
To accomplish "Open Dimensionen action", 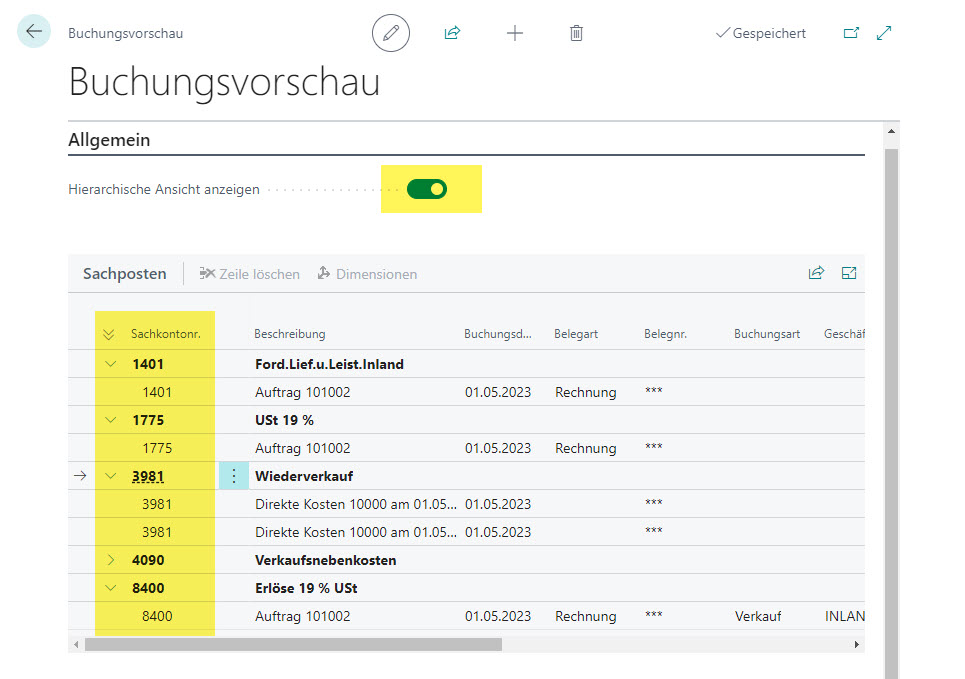I will pos(367,274).
